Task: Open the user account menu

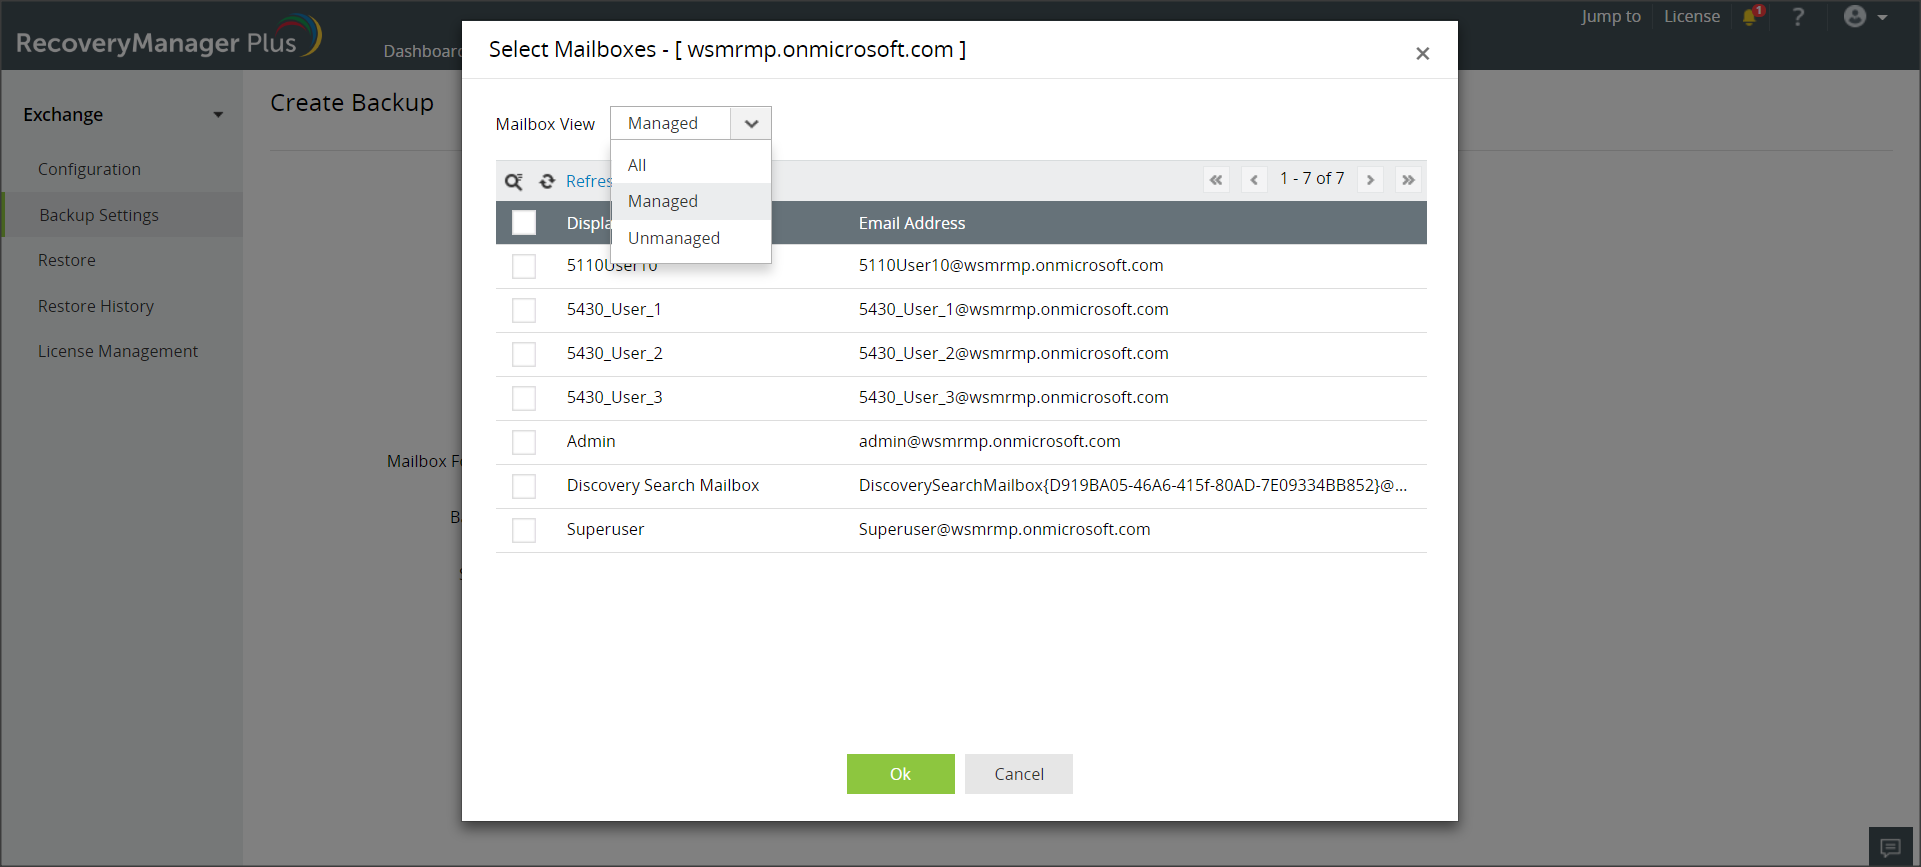Action: pyautogui.click(x=1865, y=17)
